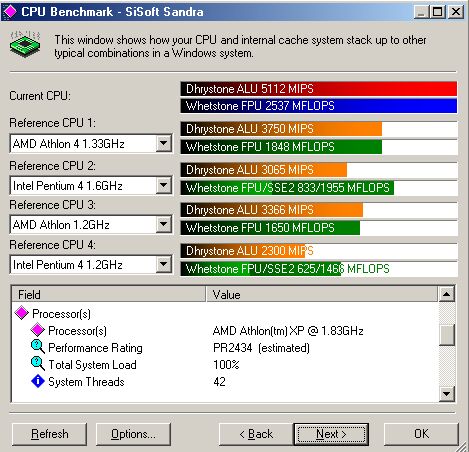The image size is (469, 452).
Task: Click the Total System Load magnifier icon
Action: pyautogui.click(x=38, y=364)
